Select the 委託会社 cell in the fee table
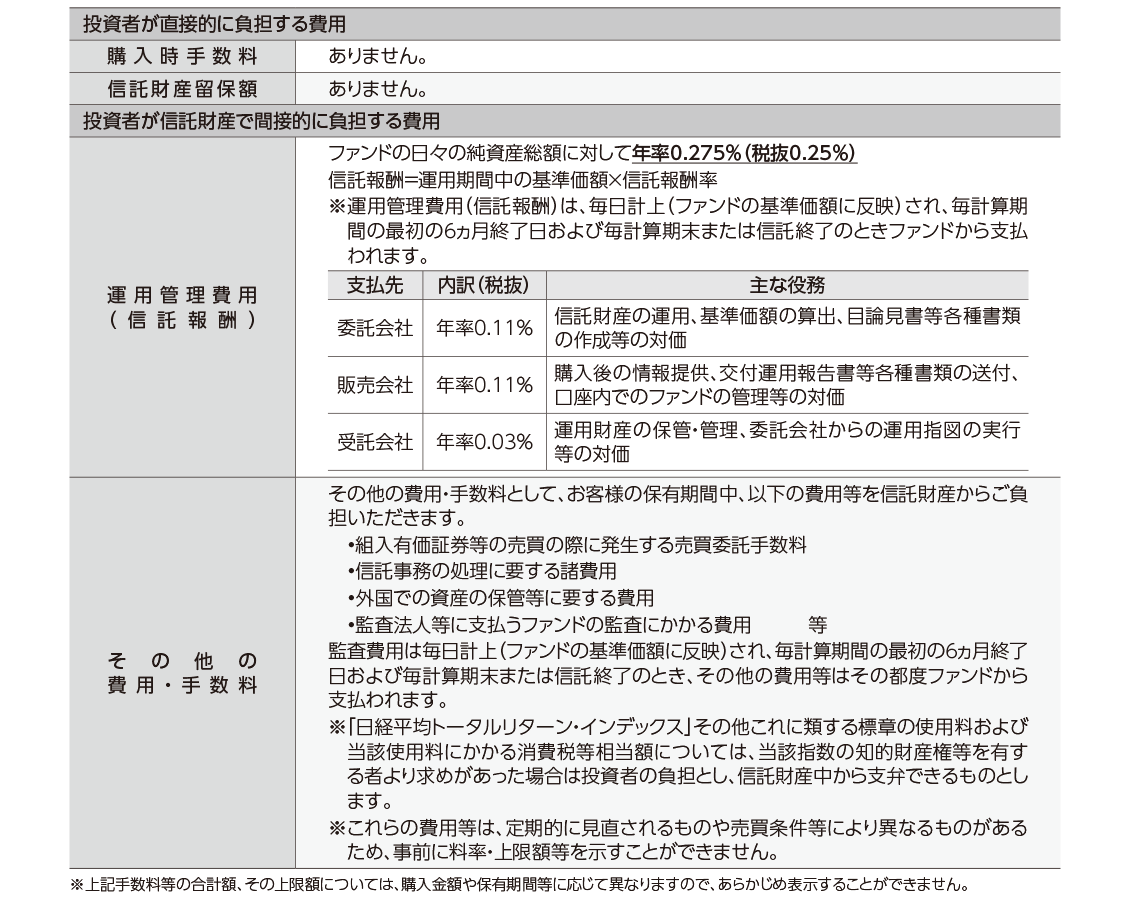 375,328
